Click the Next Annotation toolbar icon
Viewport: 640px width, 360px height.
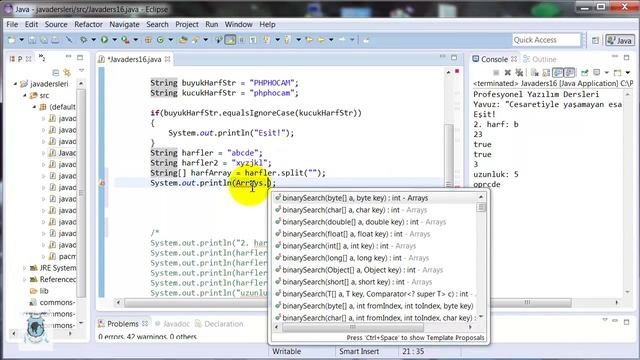point(267,40)
